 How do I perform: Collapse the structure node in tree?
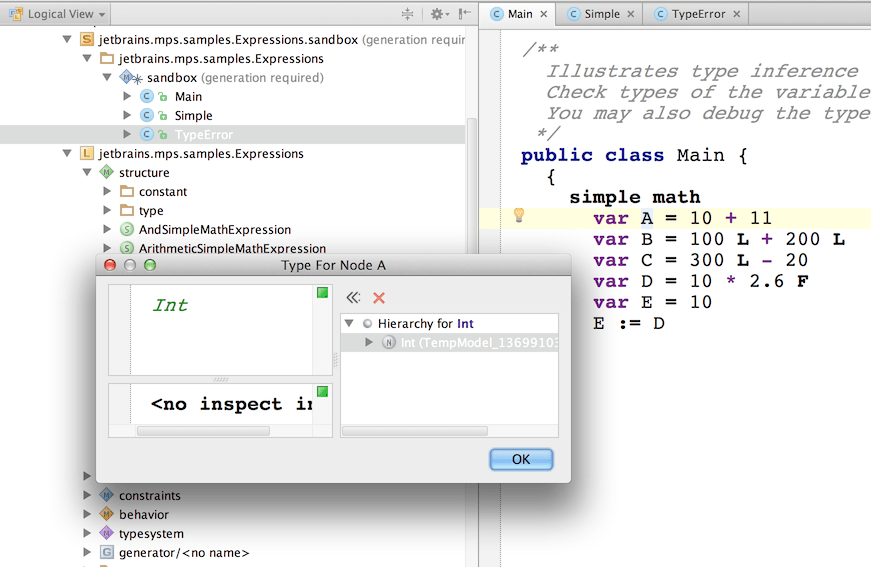[x=87, y=173]
